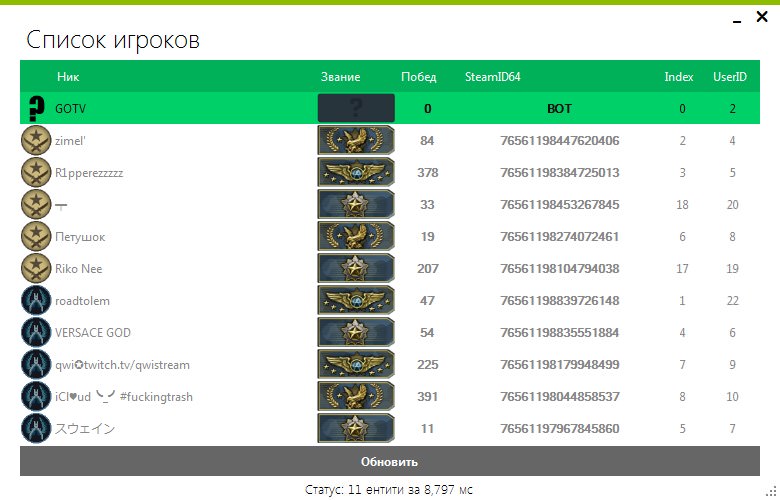Minimize the Список игроков window
This screenshot has width=780, height=500.
[737, 21]
